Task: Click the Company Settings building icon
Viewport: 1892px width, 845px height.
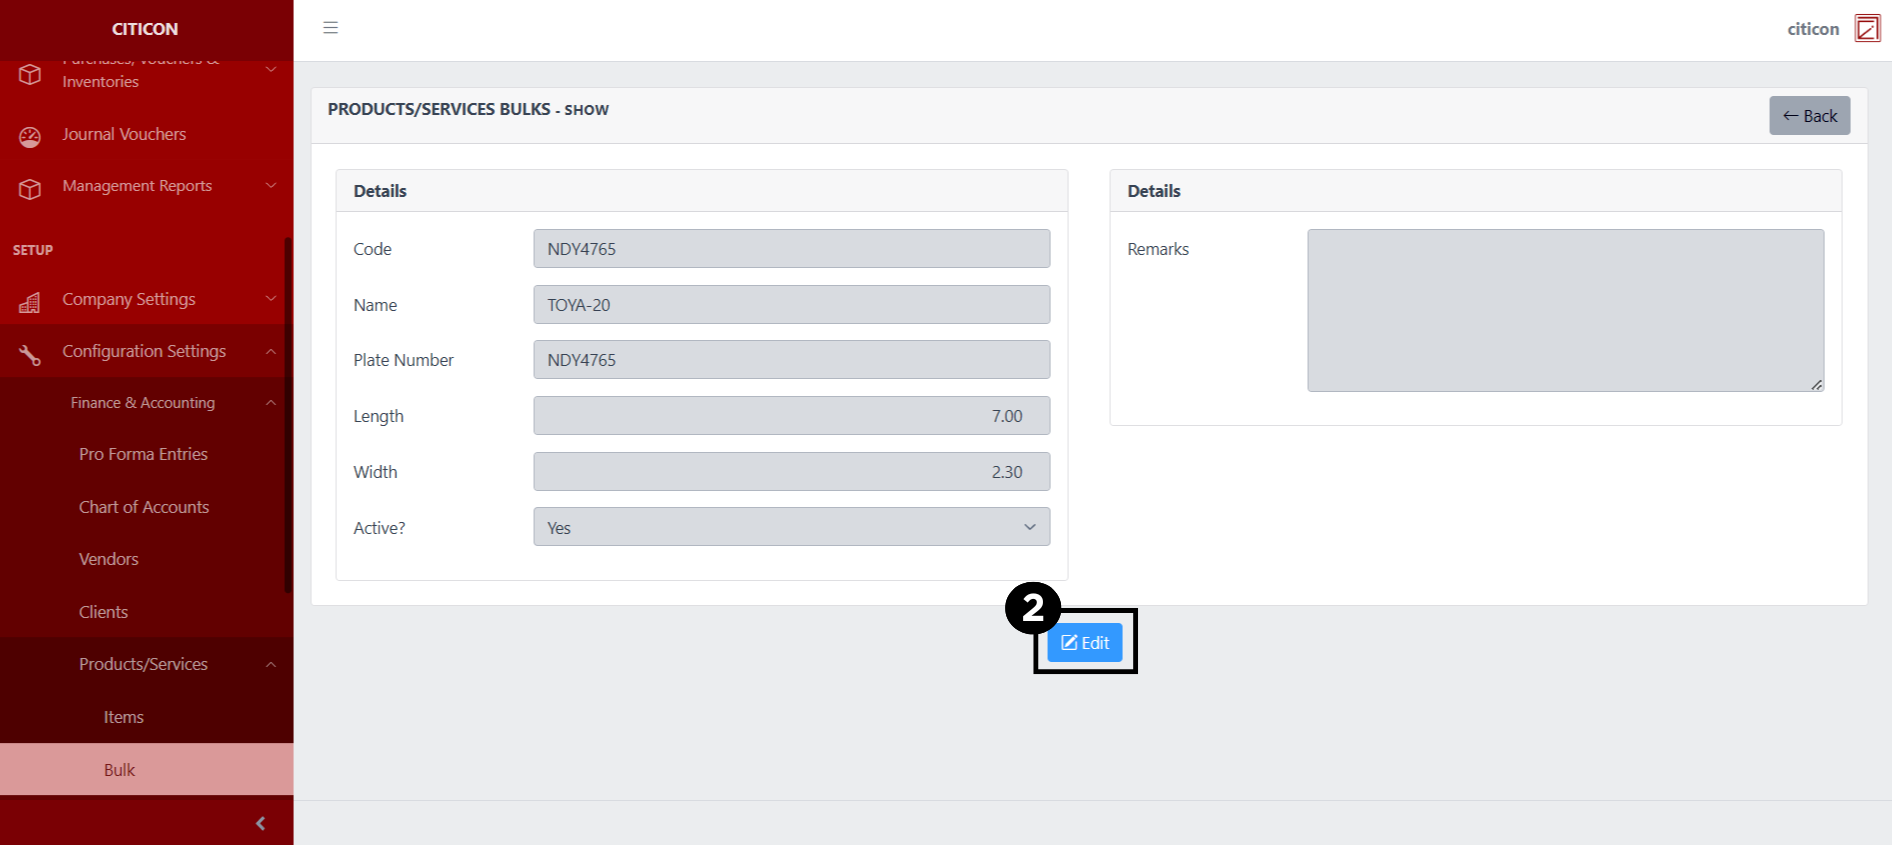Action: pos(30,302)
